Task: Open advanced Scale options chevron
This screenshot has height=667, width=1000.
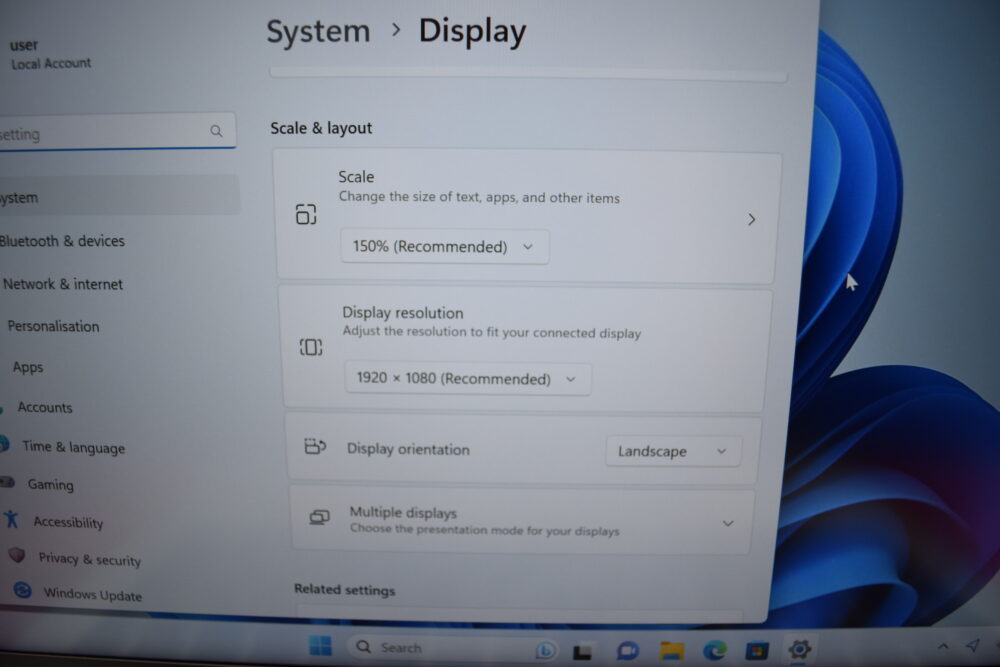Action: 751,219
